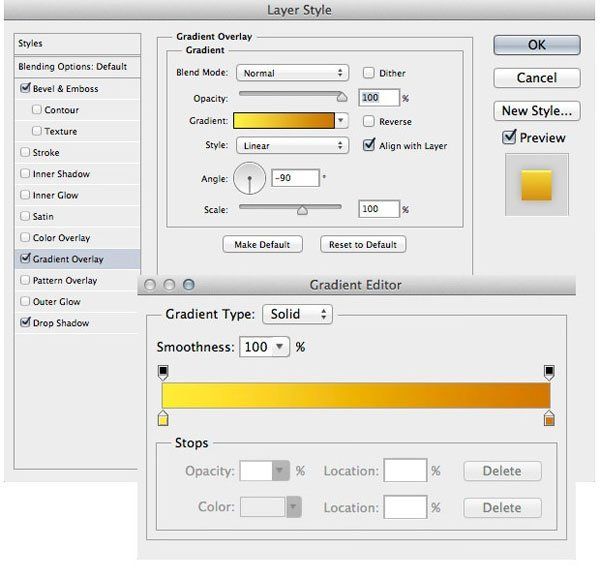
Task: Click the Scale percent input field
Action: (379, 209)
